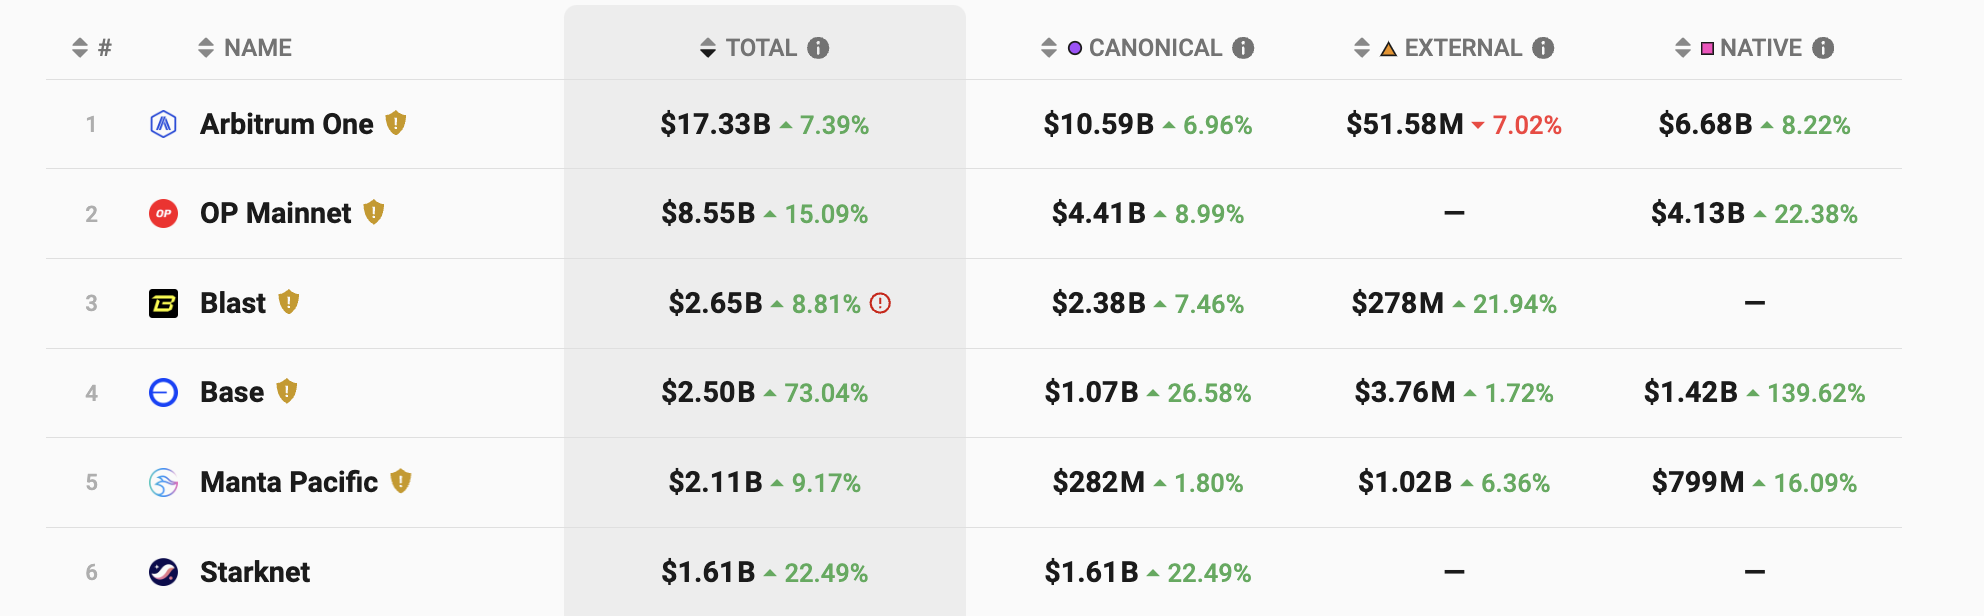Click Base's $2.50B total value cell
The image size is (1984, 616).
pyautogui.click(x=708, y=392)
